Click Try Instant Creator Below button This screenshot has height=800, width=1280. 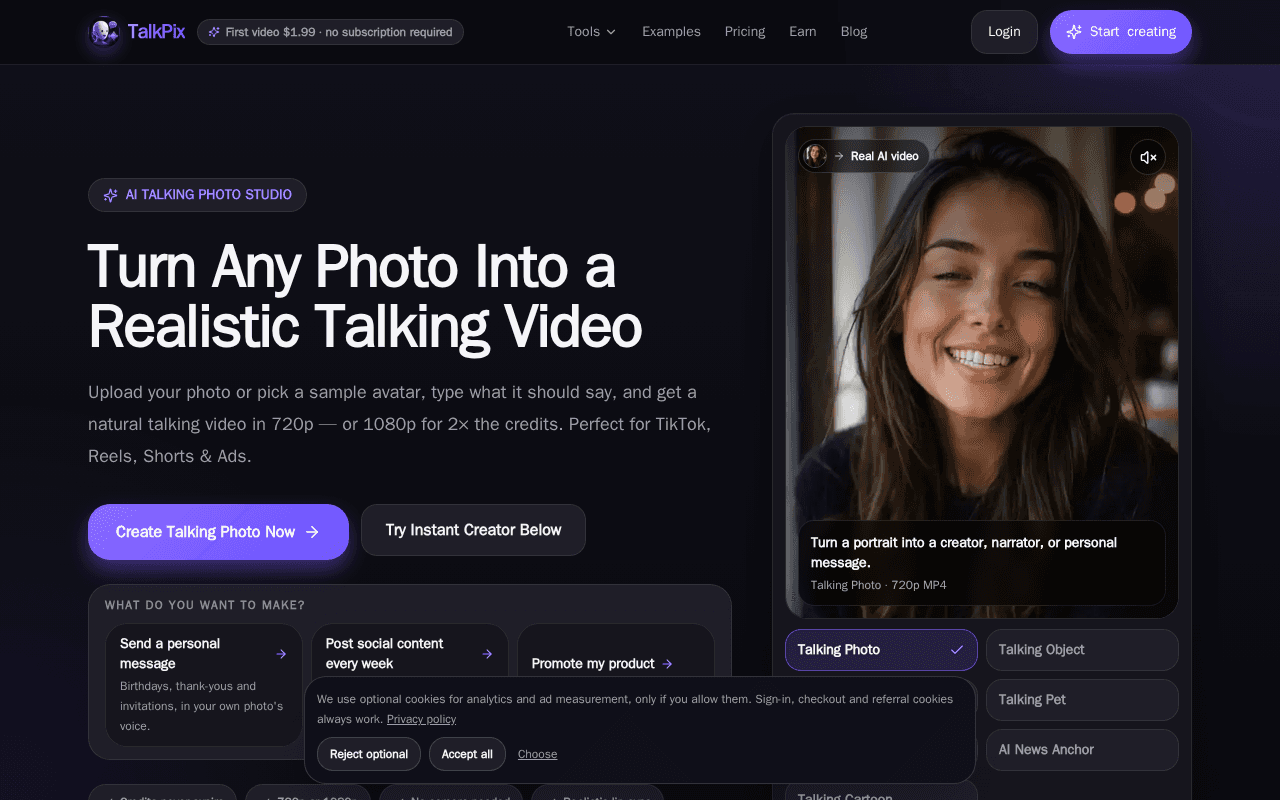(x=473, y=530)
